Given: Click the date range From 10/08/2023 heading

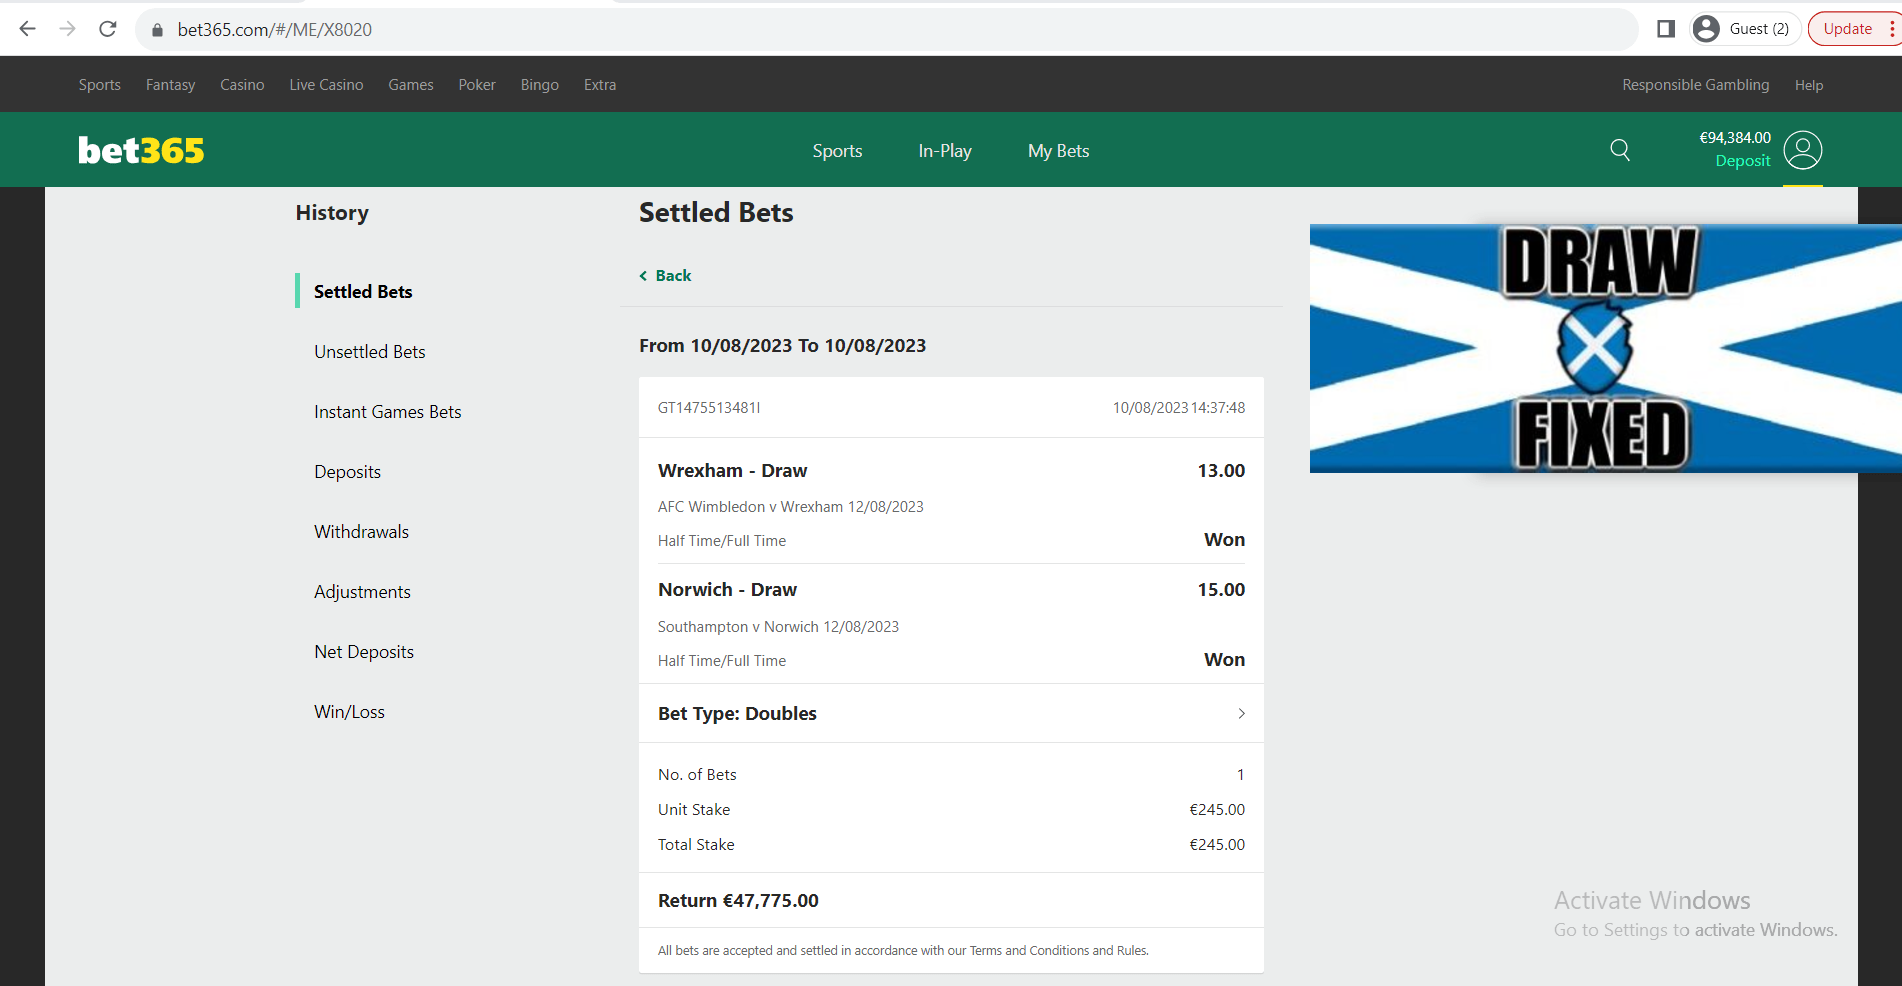Looking at the screenshot, I should tap(782, 345).
